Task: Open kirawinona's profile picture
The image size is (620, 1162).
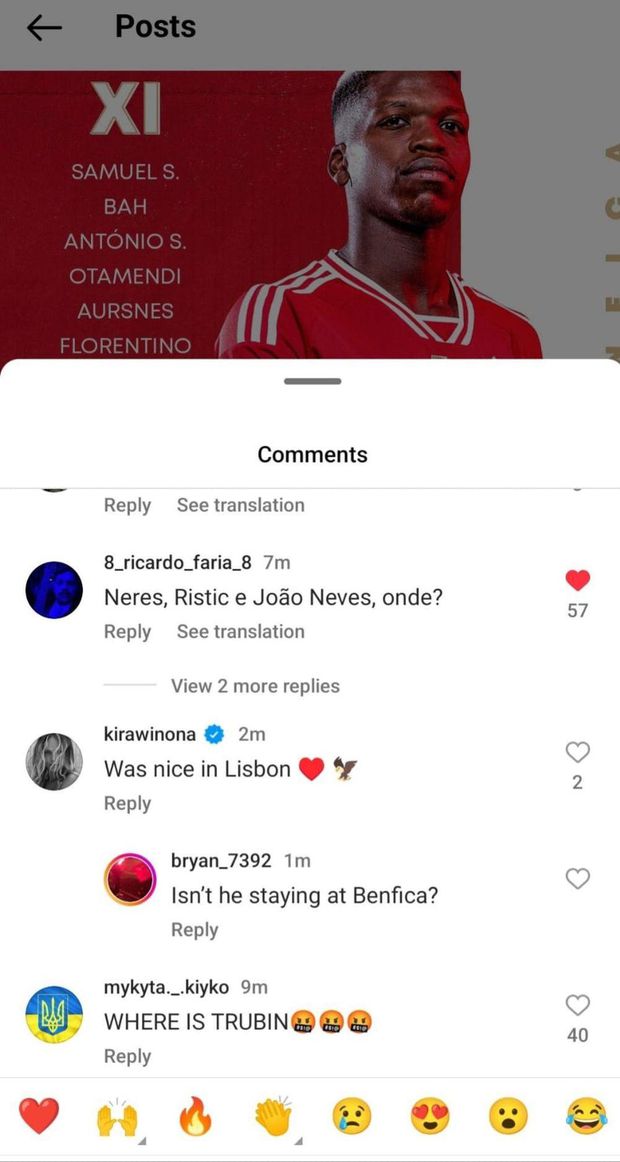Action: (x=54, y=761)
